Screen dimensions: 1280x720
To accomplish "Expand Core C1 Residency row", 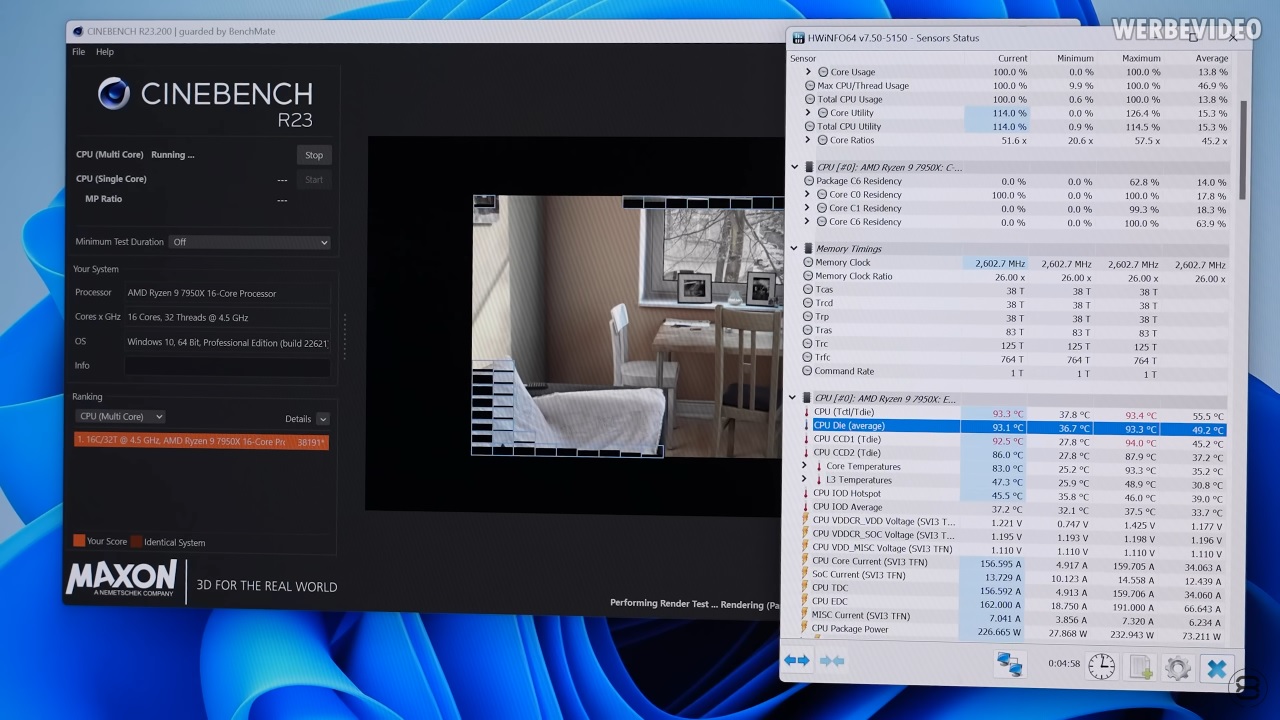I will point(807,208).
